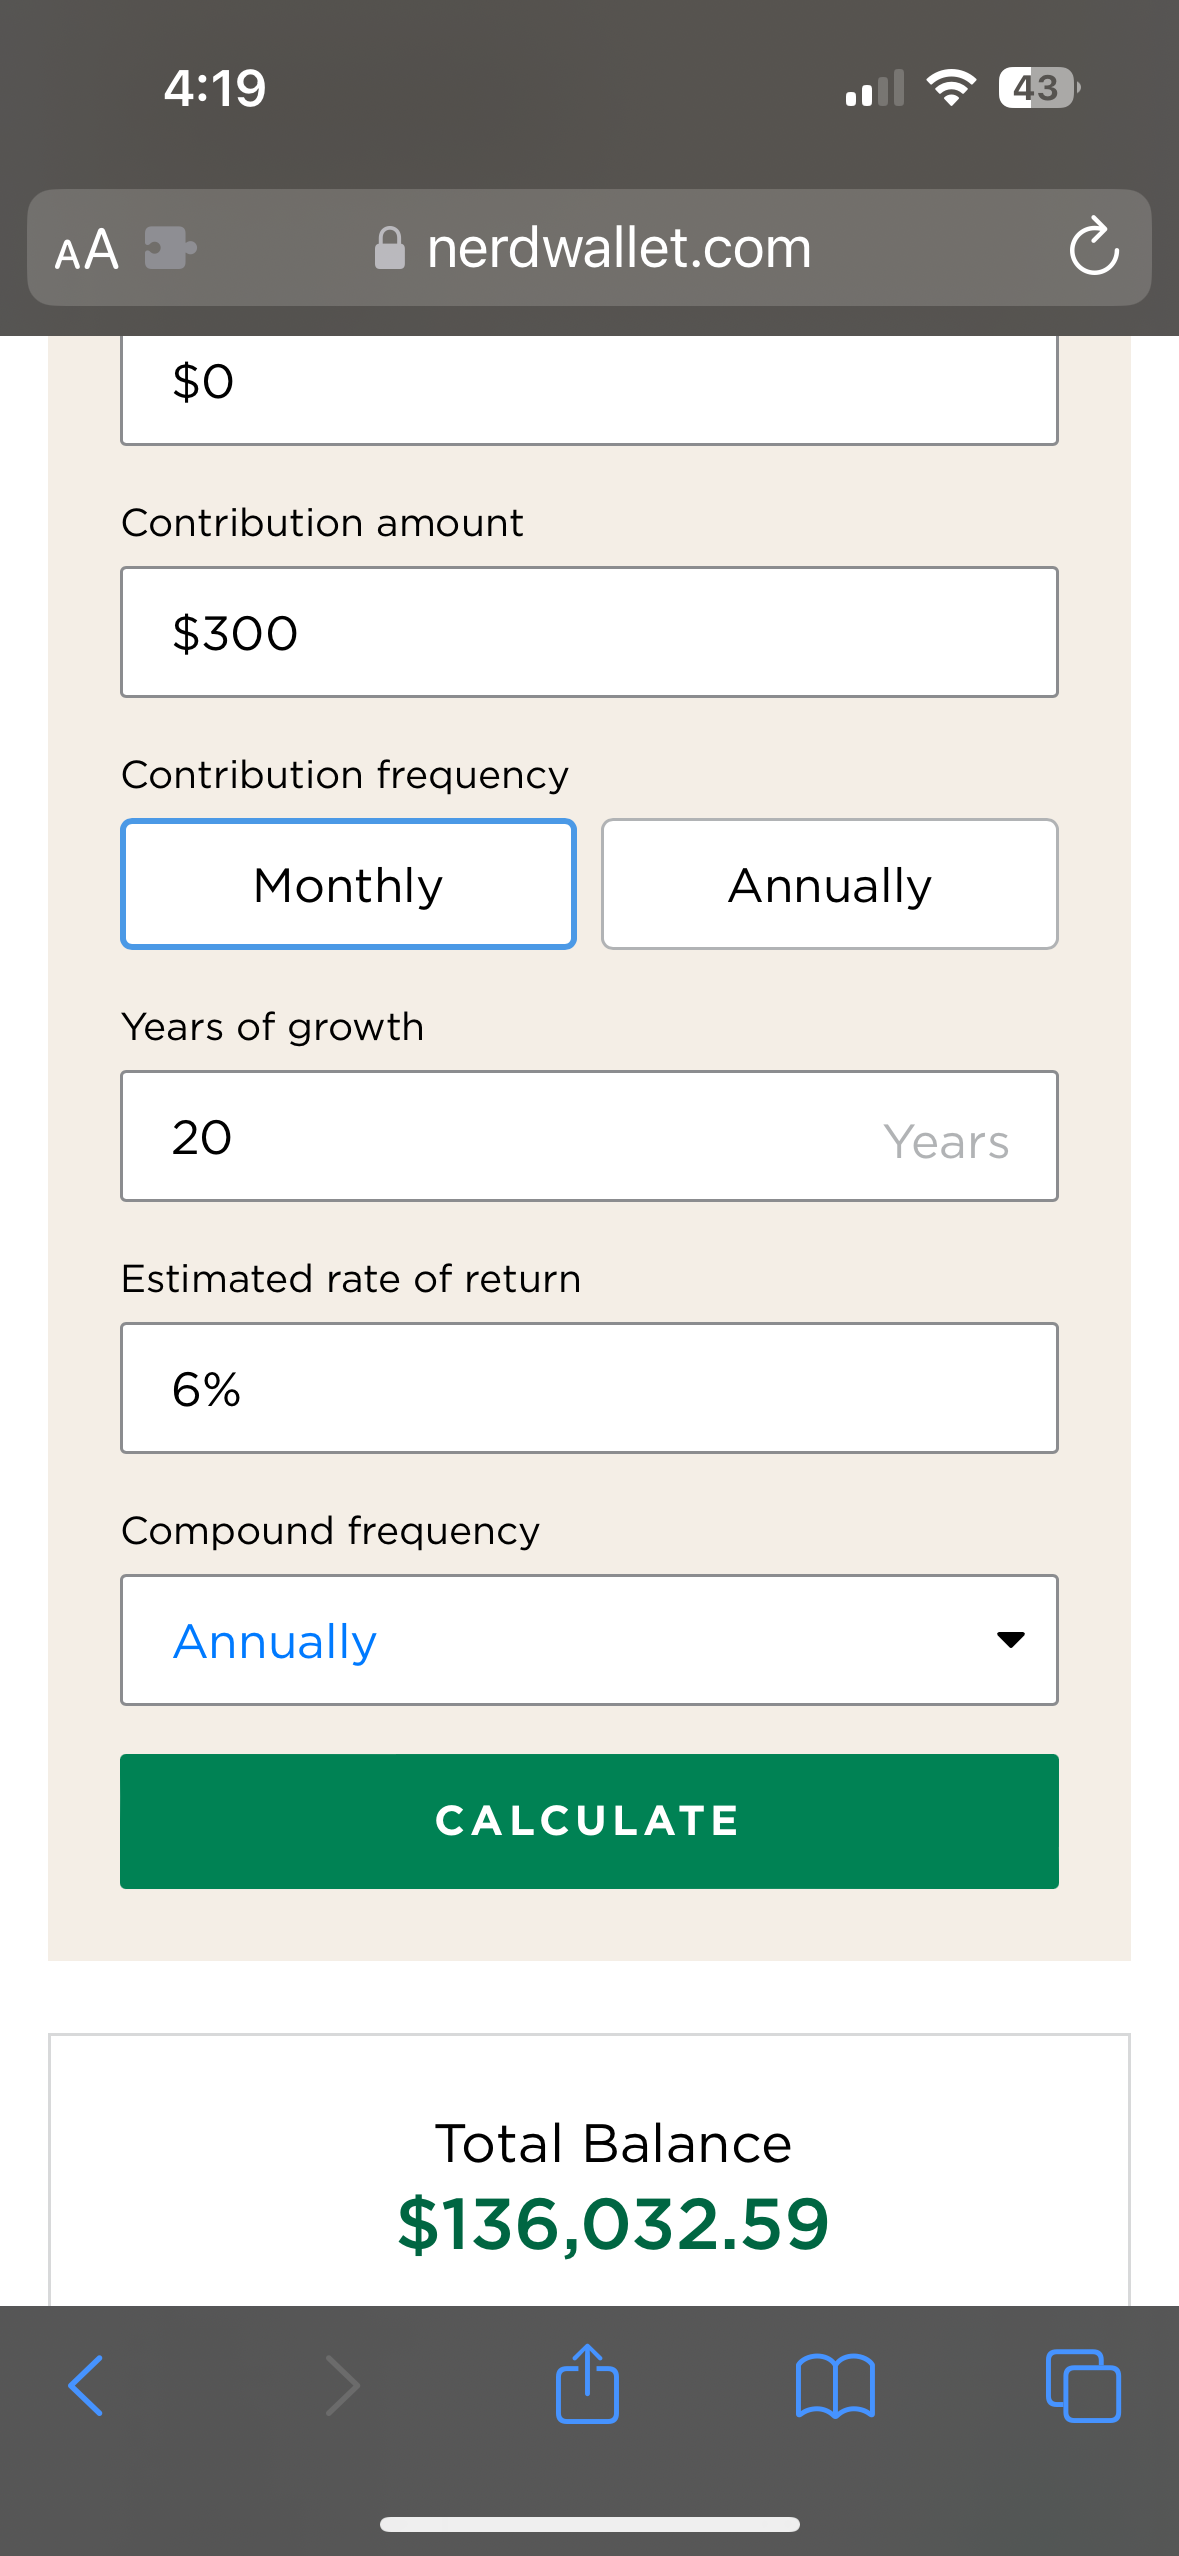This screenshot has height=2556, width=1179.
Task: Tap the extensions puzzle piece icon
Action: [169, 248]
